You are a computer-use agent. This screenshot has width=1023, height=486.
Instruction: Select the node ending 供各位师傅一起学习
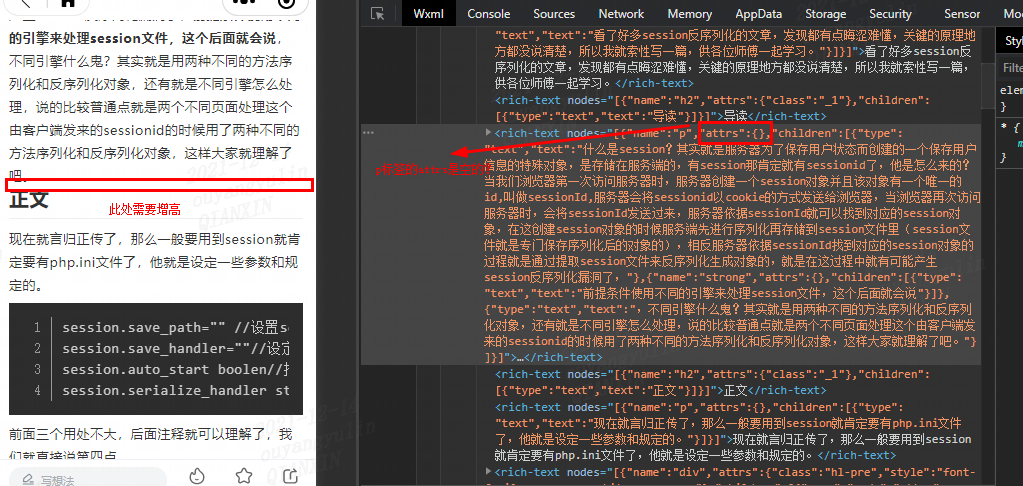tap(735, 59)
